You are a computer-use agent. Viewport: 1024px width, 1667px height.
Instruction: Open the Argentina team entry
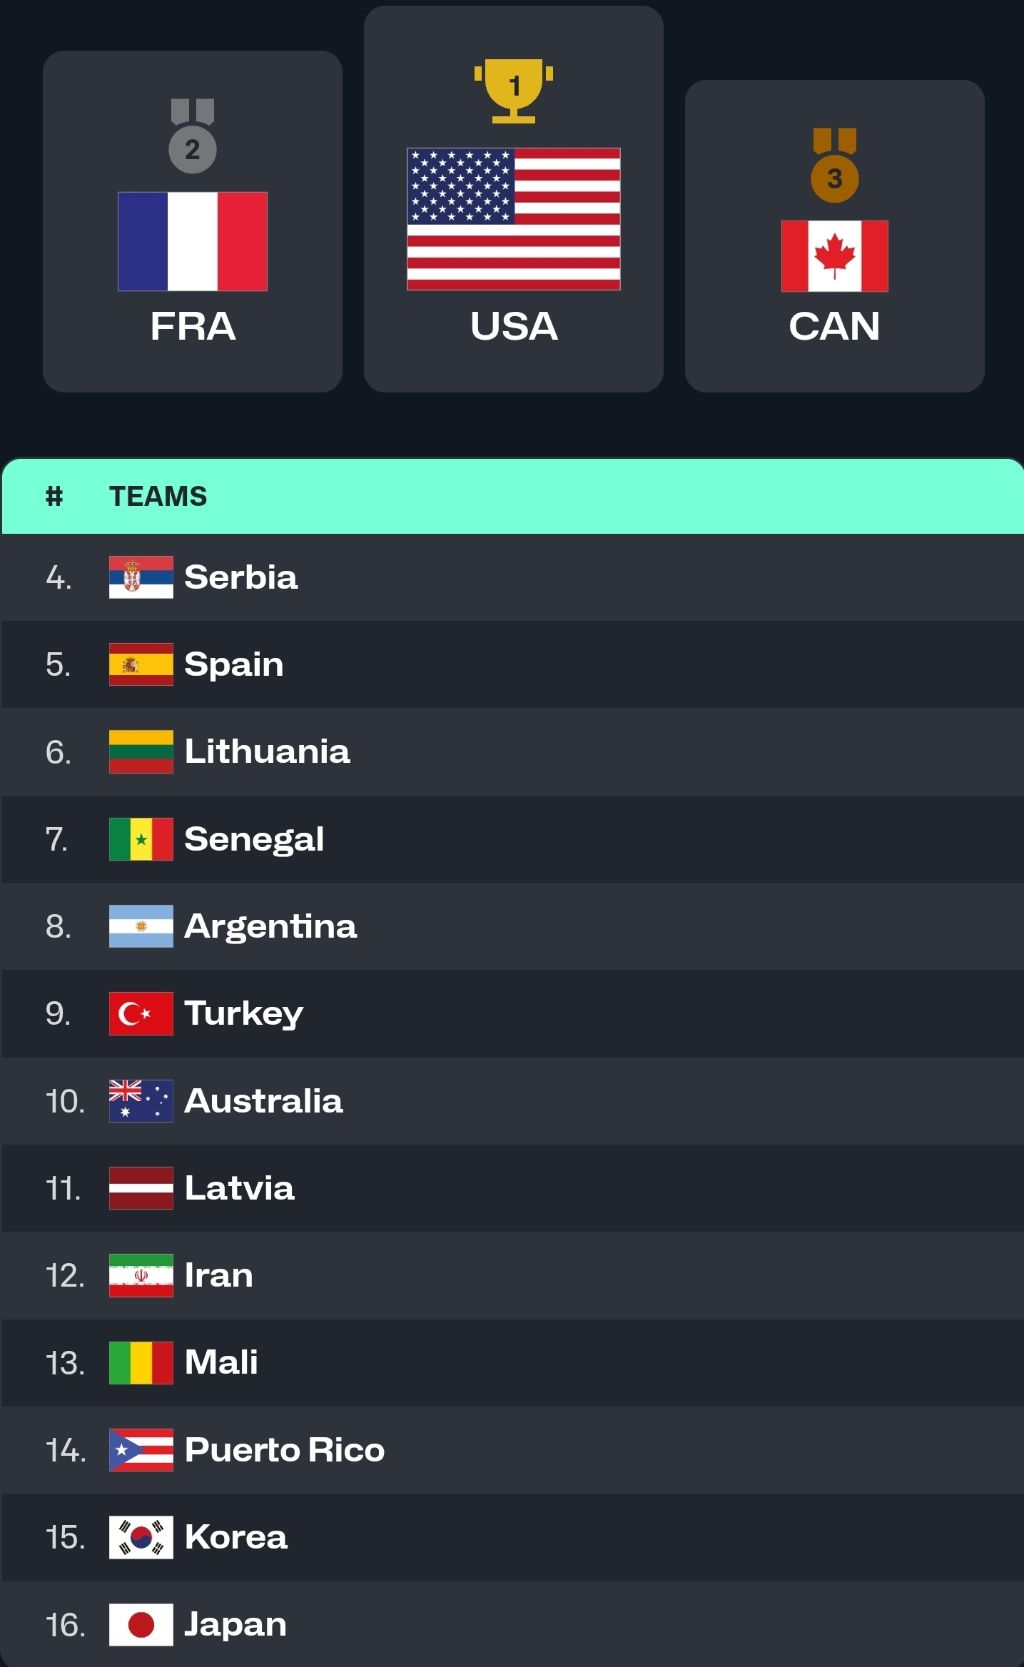[x=270, y=926]
